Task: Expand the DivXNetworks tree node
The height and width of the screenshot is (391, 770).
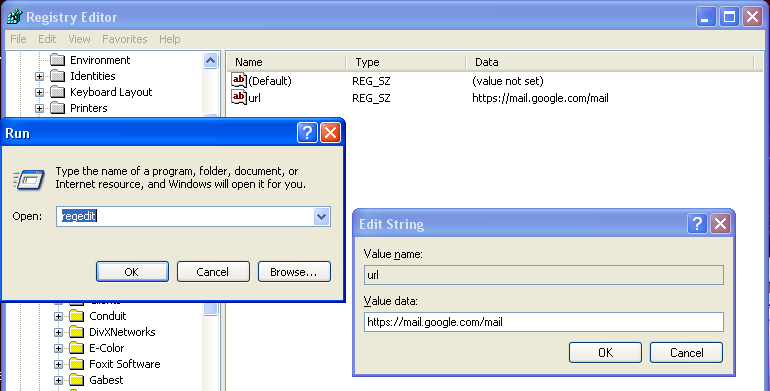Action: point(58,333)
